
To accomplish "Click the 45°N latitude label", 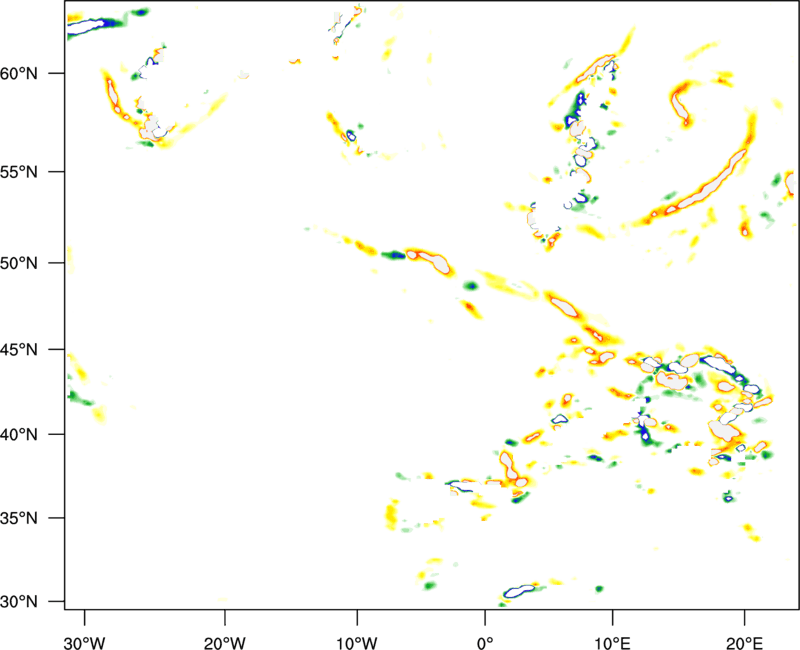I will tap(19, 350).
